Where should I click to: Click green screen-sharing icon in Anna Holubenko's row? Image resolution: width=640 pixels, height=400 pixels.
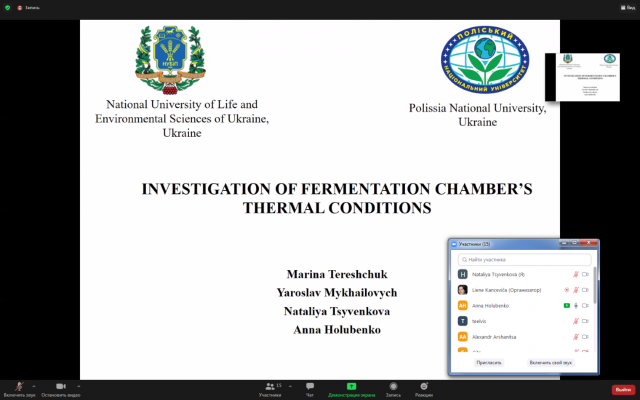(x=567, y=305)
